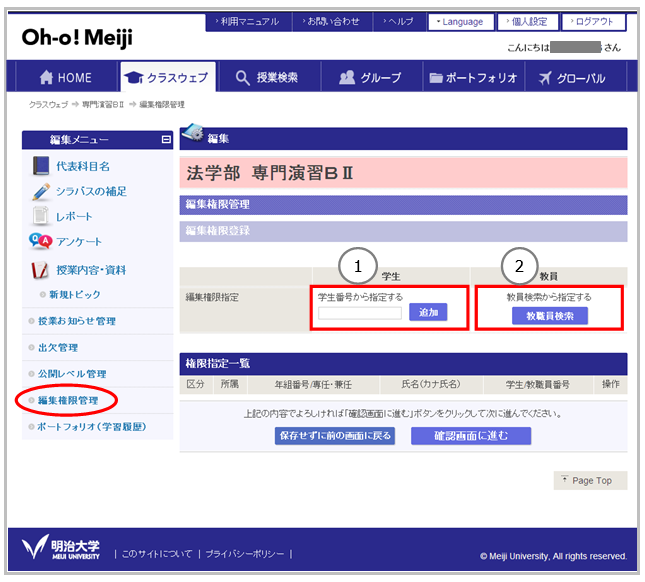Select 新規トピック
The height and width of the screenshot is (582, 645).
pyautogui.click(x=74, y=294)
